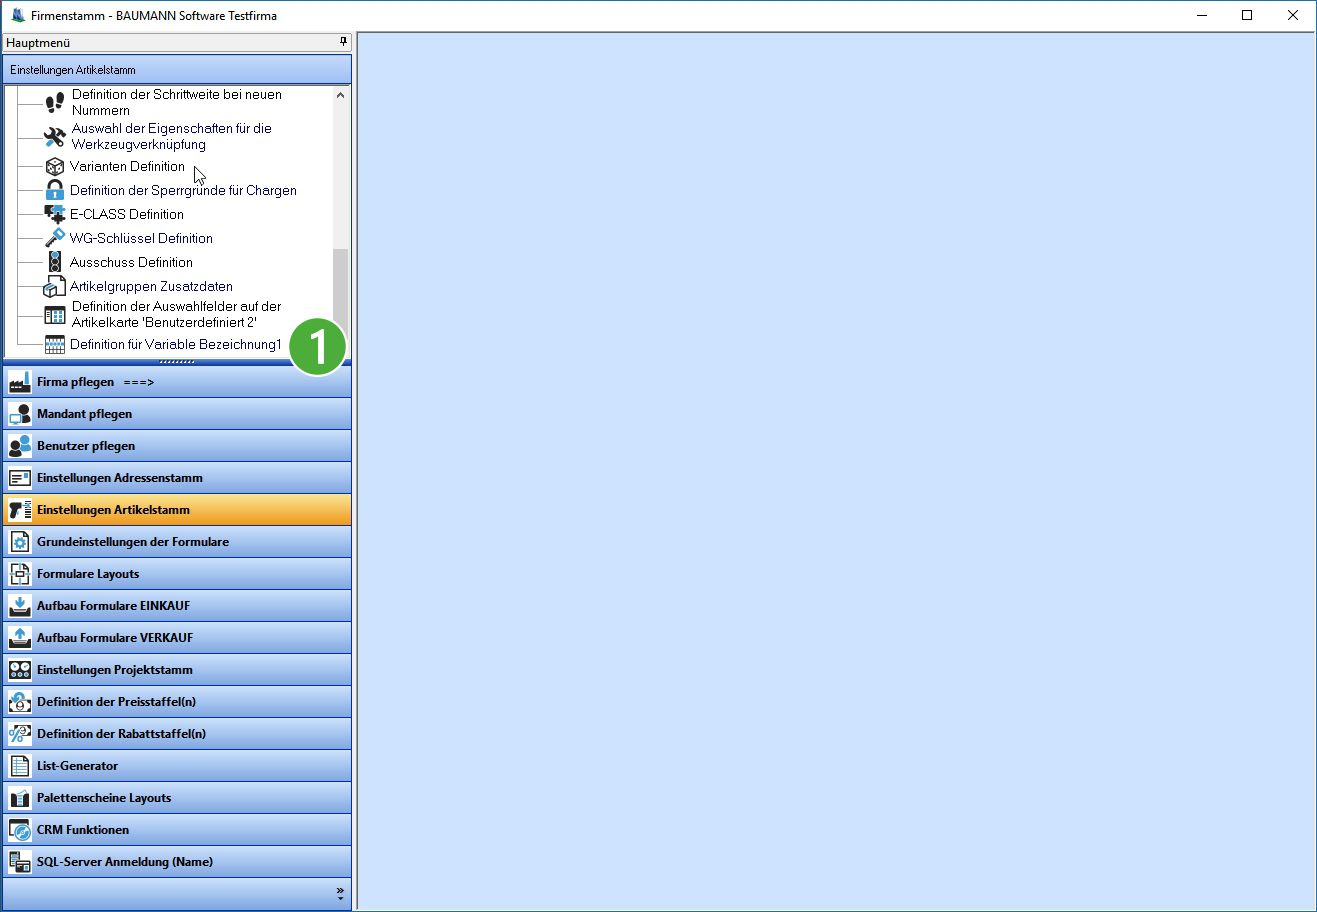
Task: Open Definition der Preisstaffel(n) group
Action: pos(177,702)
